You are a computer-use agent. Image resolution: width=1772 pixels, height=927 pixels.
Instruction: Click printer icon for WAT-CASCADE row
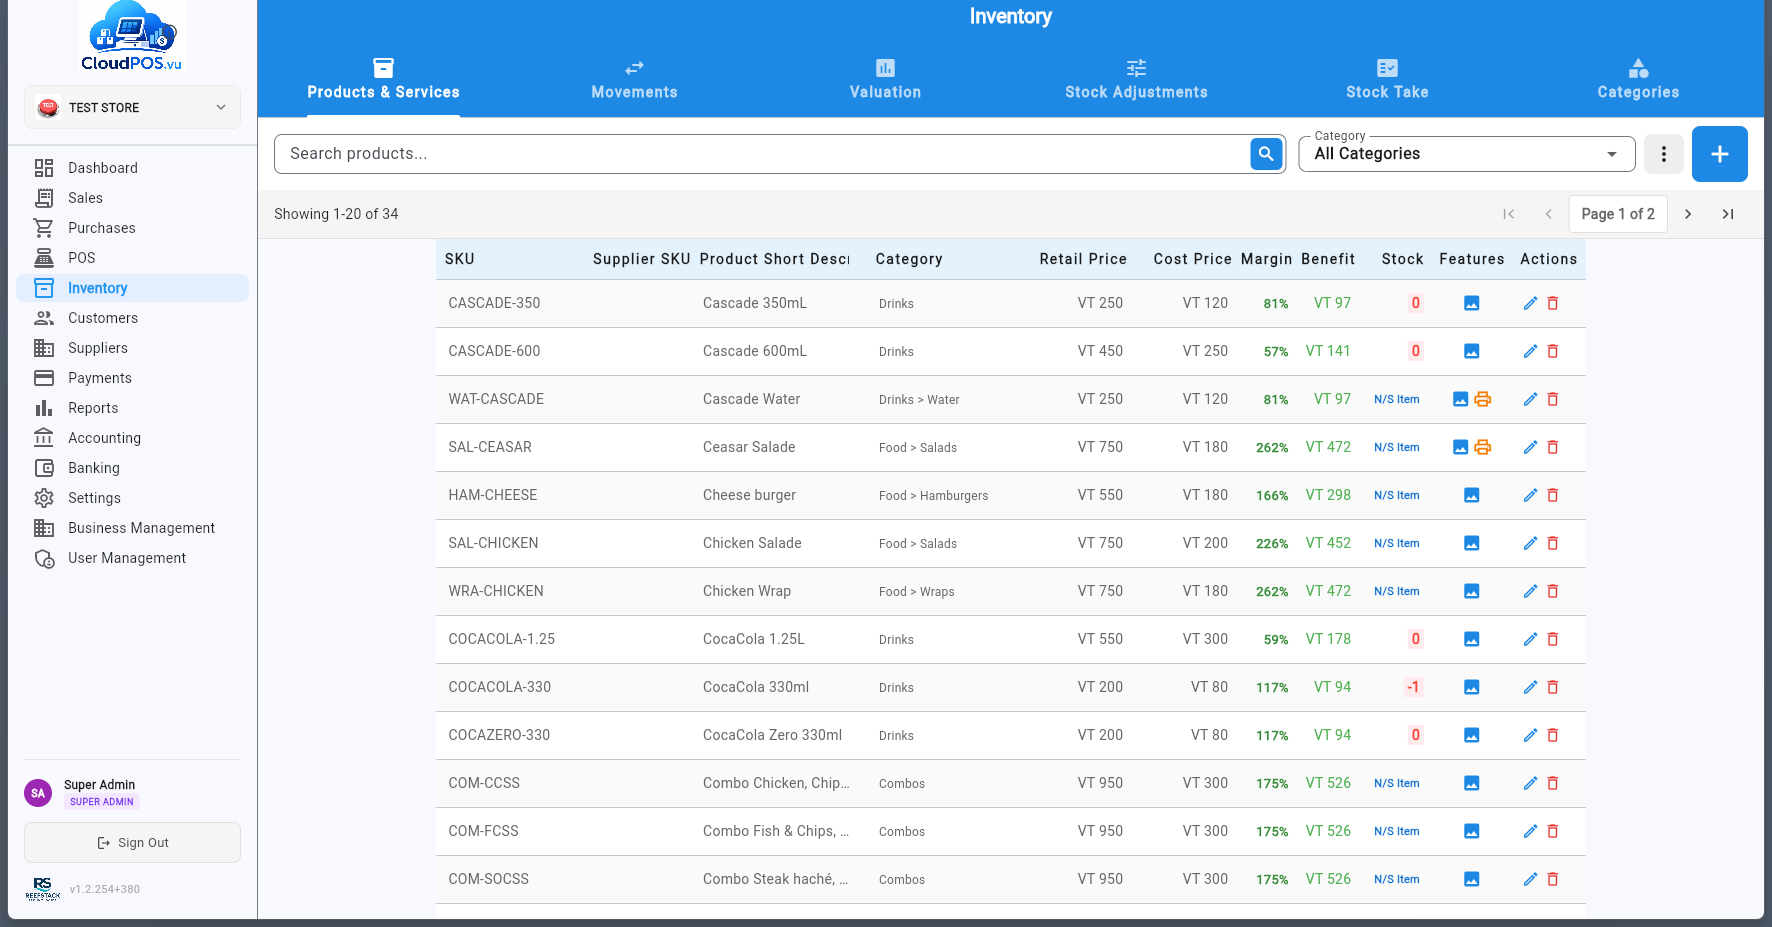tap(1482, 399)
